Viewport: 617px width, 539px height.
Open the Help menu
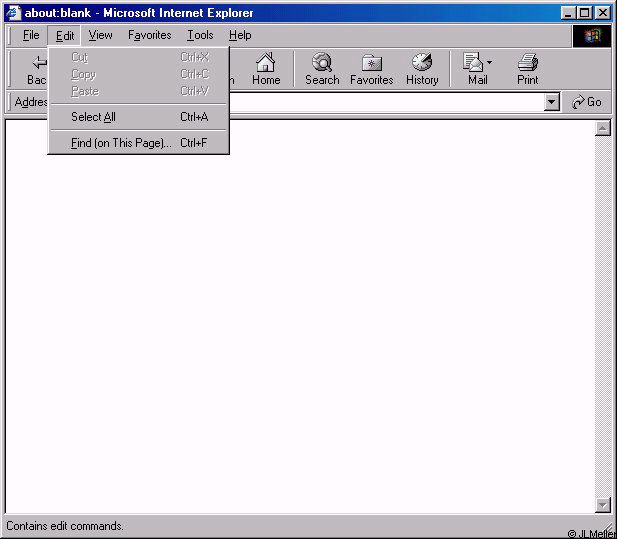click(240, 35)
